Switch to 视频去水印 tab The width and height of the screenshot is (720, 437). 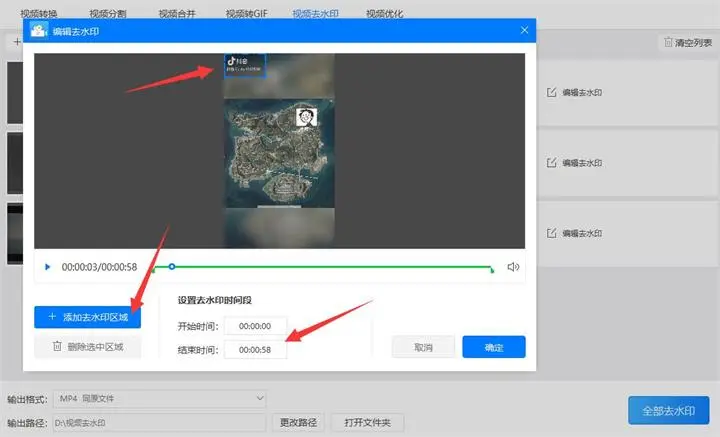pos(315,14)
